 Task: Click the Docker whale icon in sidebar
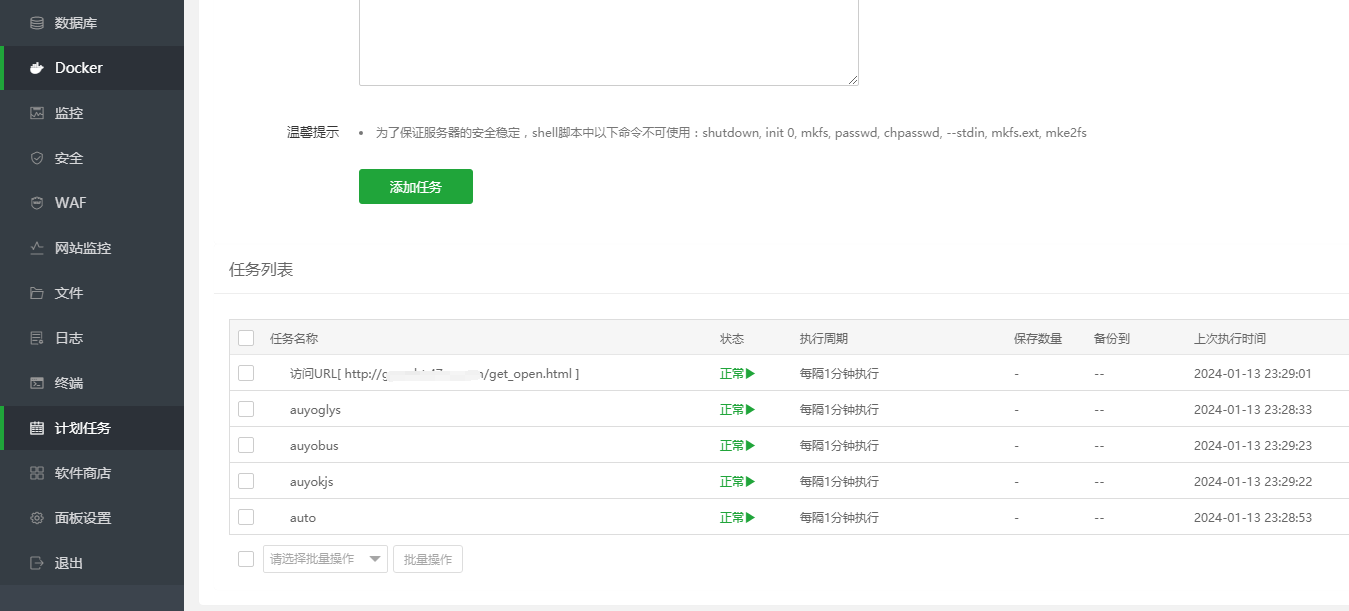tap(37, 68)
